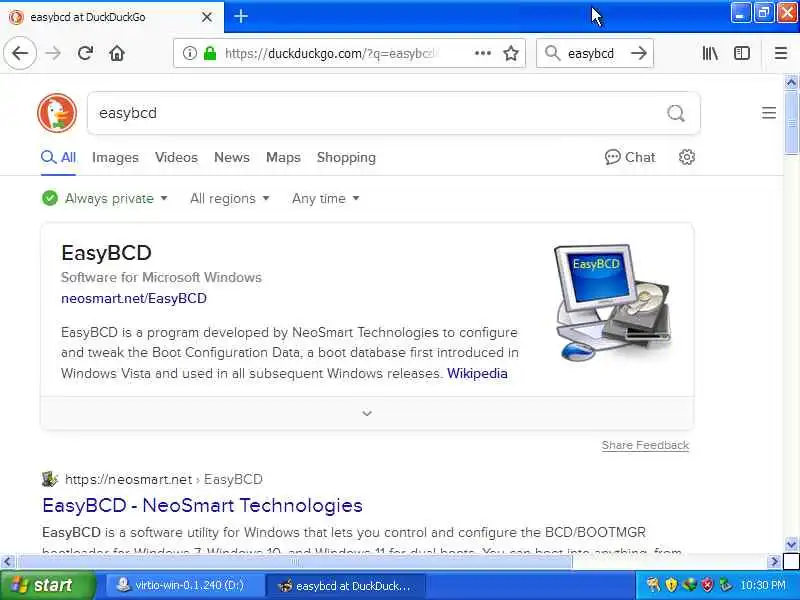Focus the DuckDuckGo search input field

coord(378,113)
